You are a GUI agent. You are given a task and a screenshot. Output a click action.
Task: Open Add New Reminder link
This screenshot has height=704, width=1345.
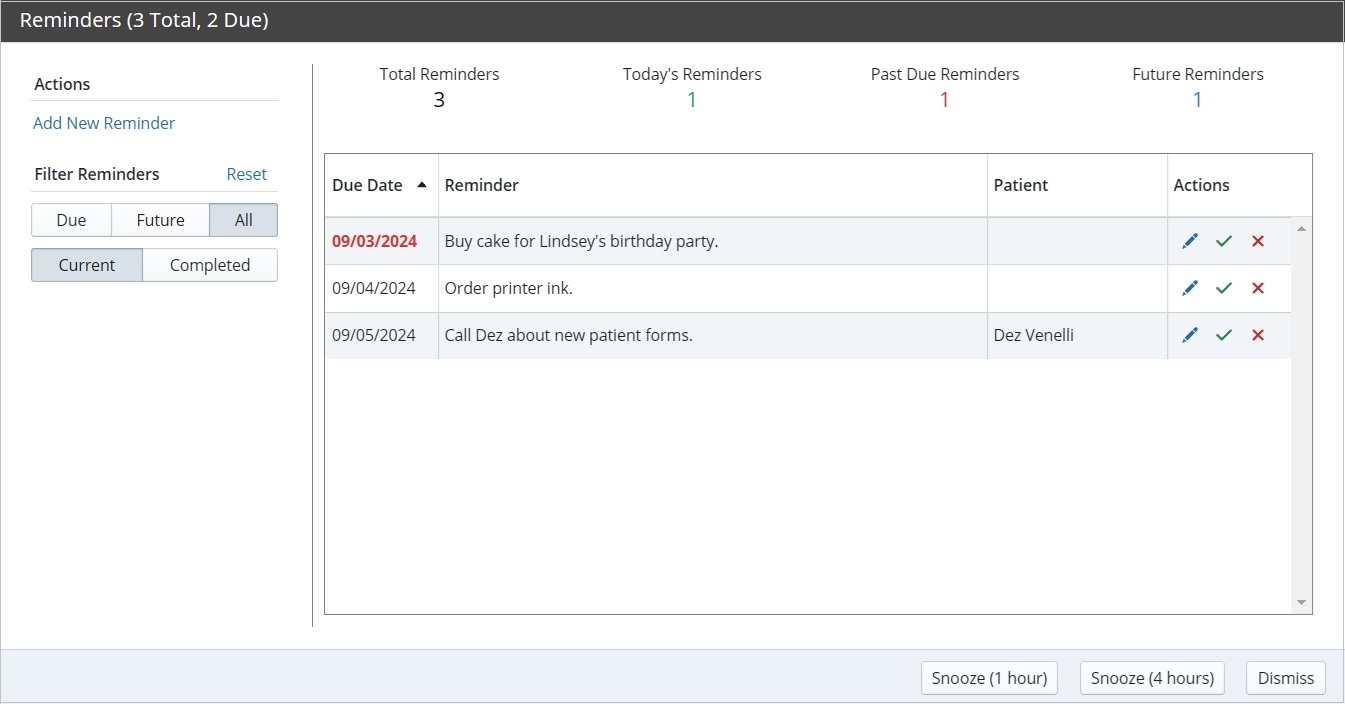(104, 123)
